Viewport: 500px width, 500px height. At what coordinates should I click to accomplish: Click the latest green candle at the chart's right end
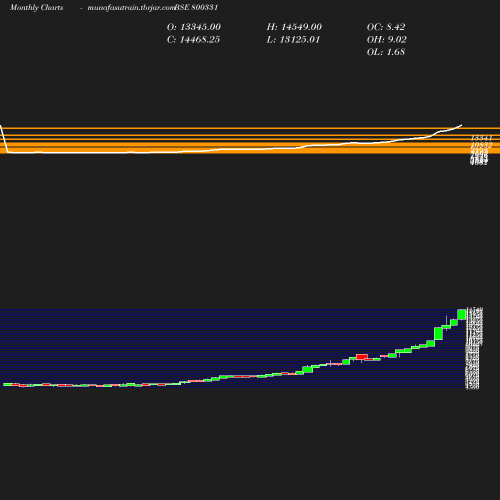click(462, 314)
